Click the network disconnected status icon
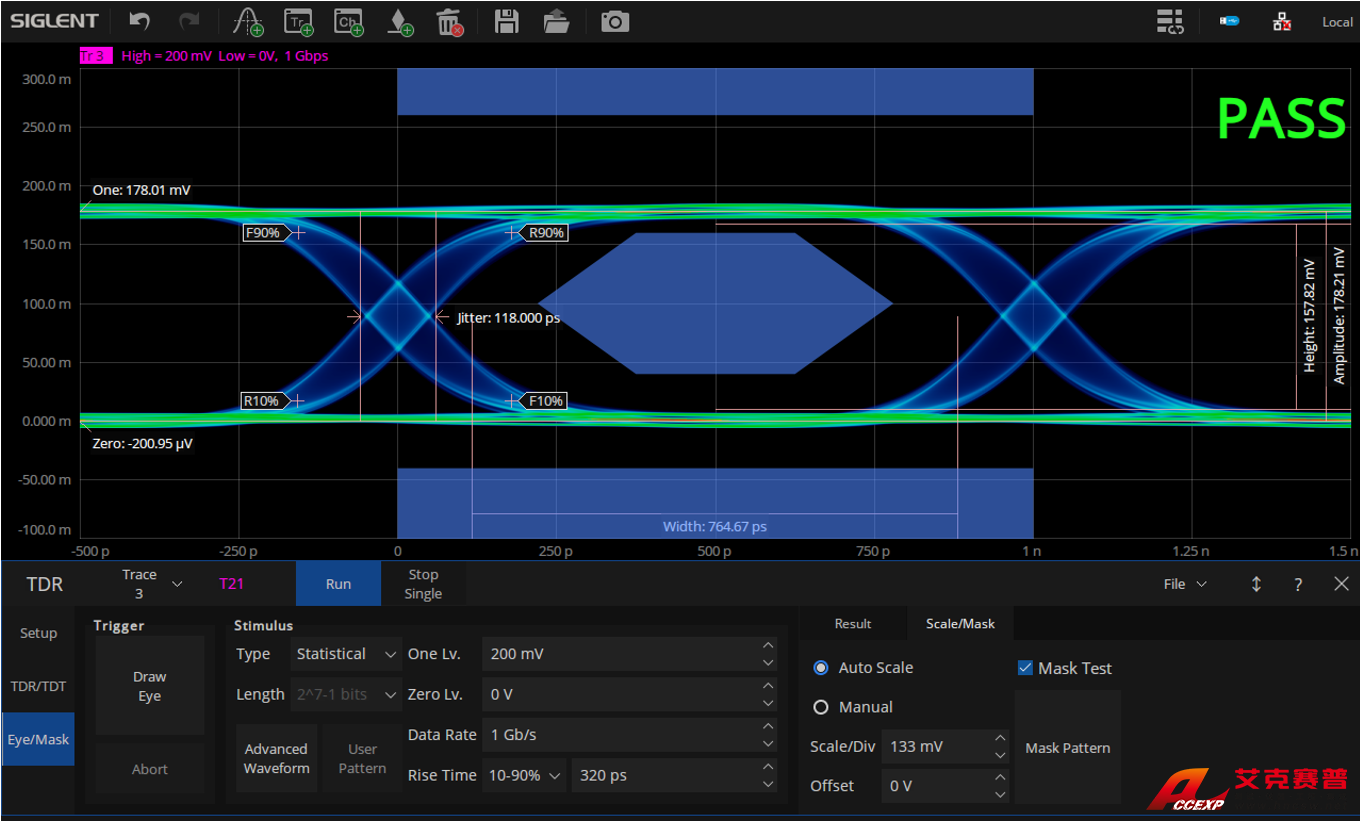 (x=1281, y=21)
